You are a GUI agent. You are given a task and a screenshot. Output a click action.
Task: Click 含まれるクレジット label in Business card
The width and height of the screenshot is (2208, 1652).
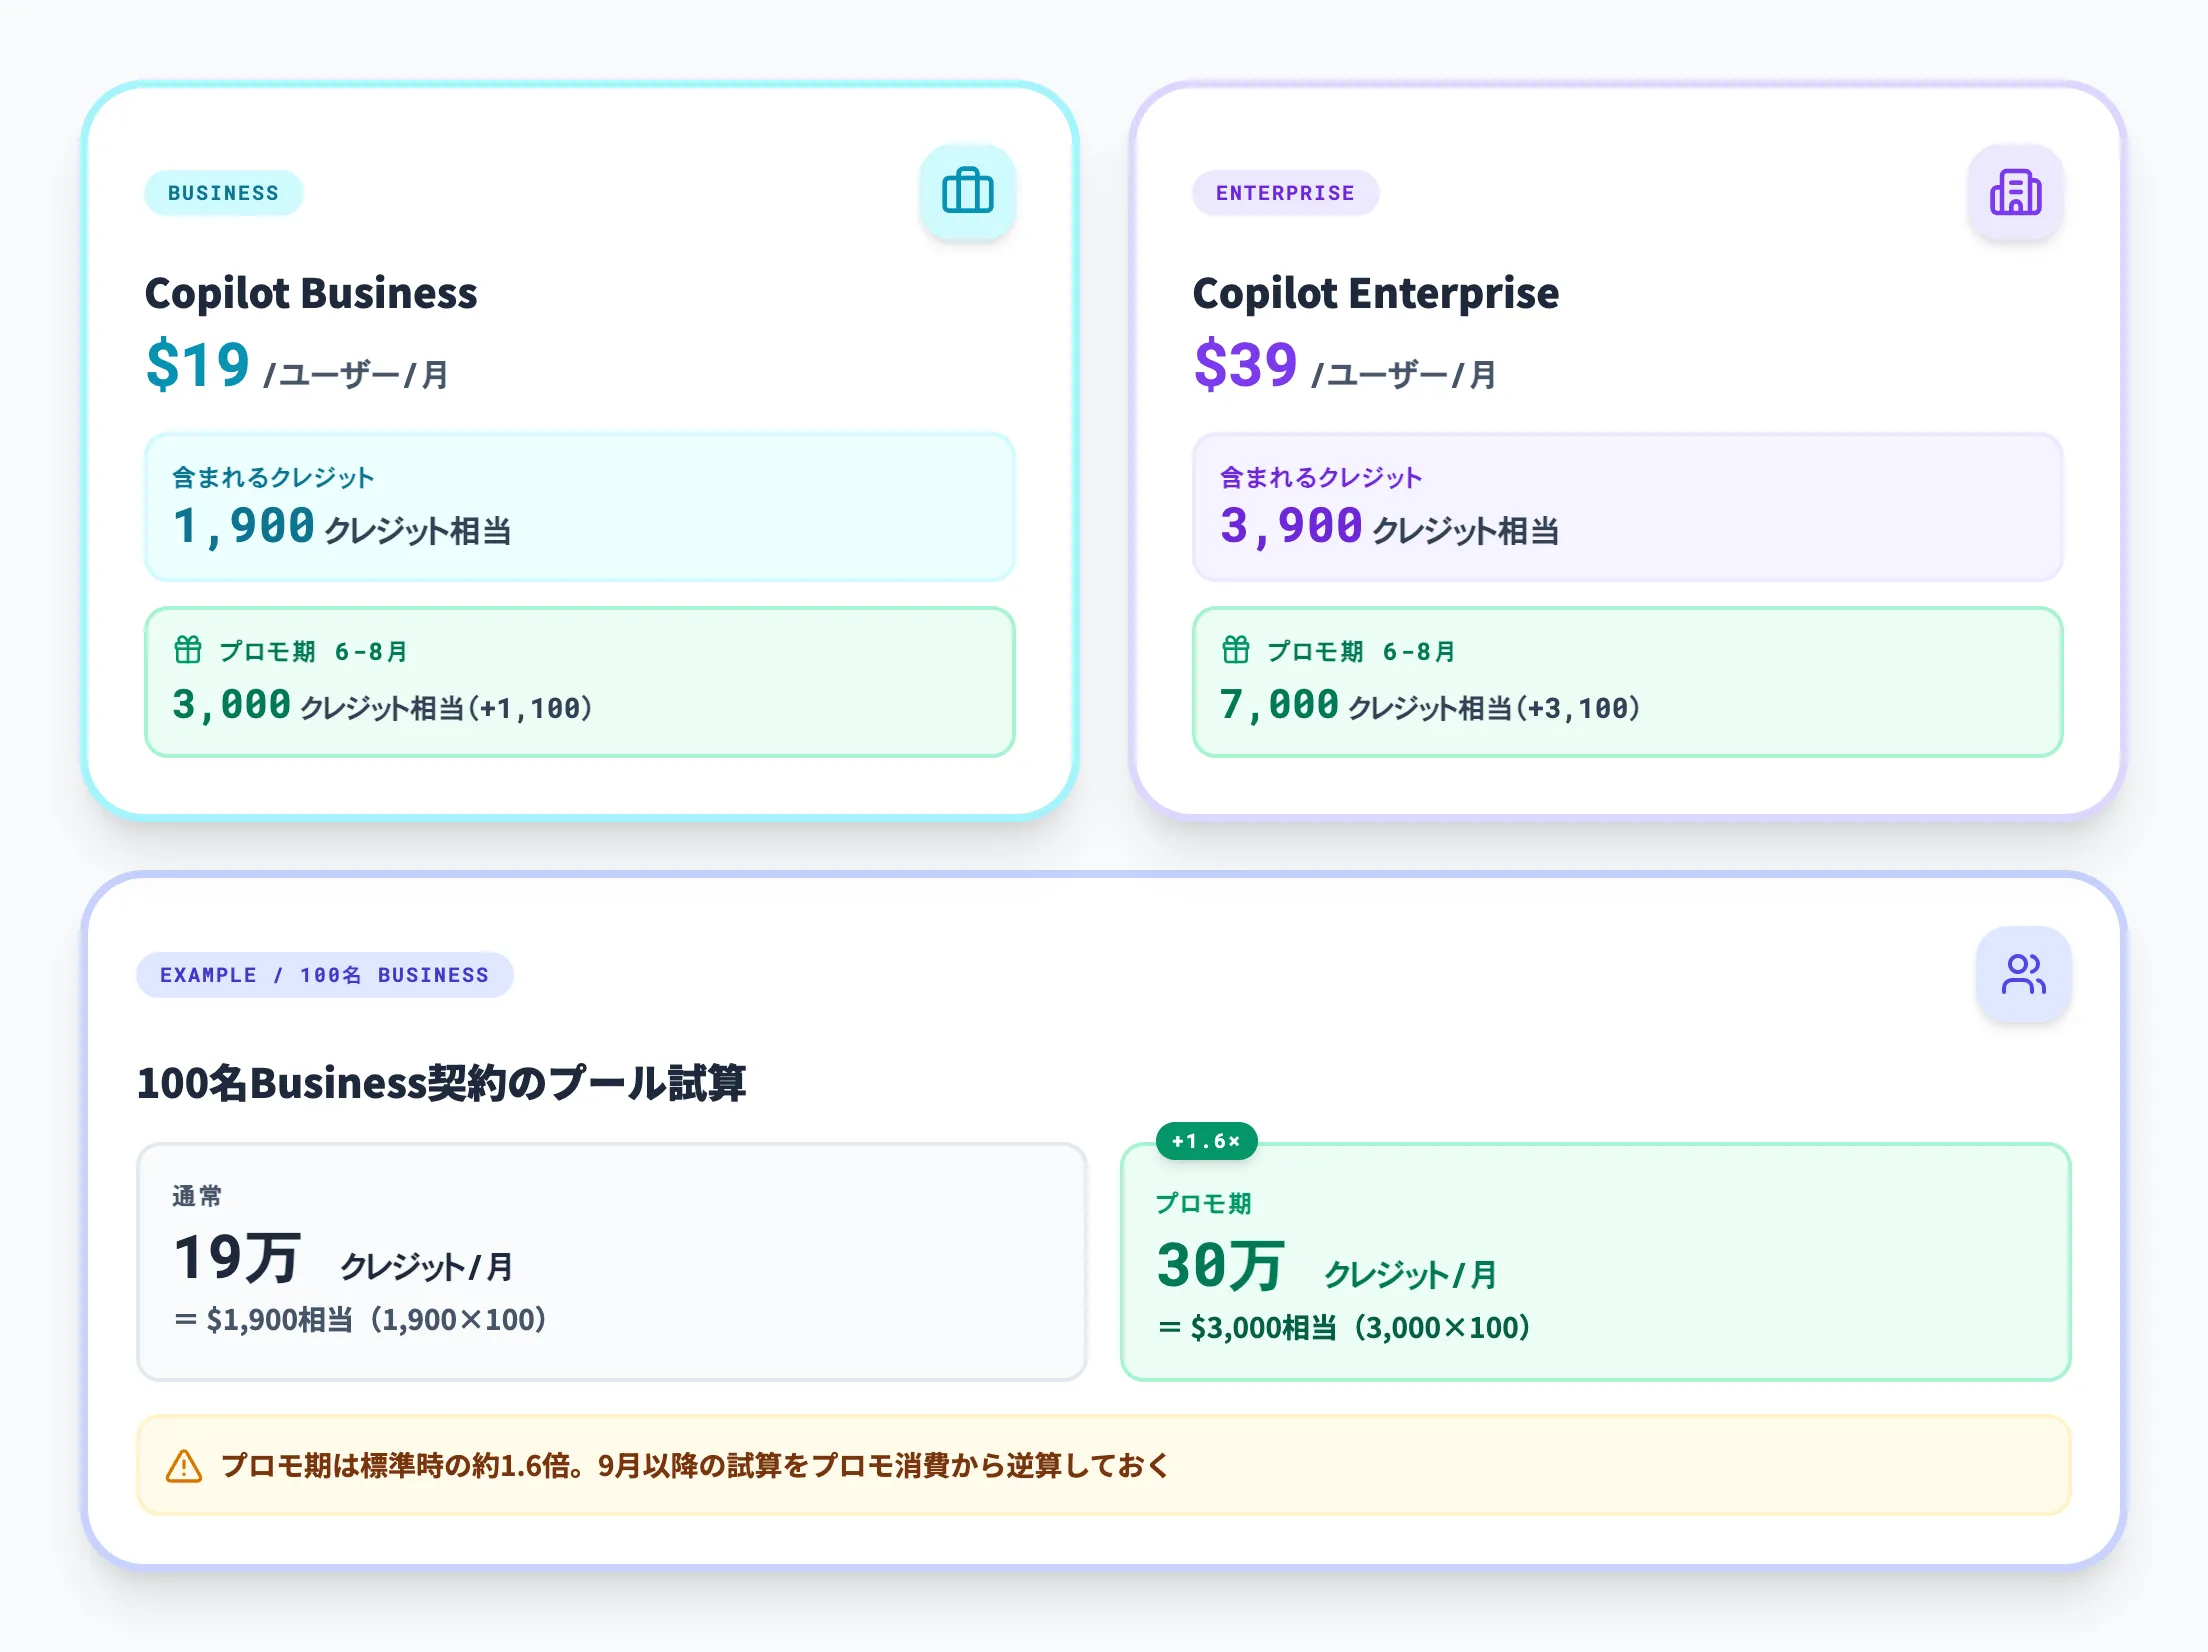(273, 478)
